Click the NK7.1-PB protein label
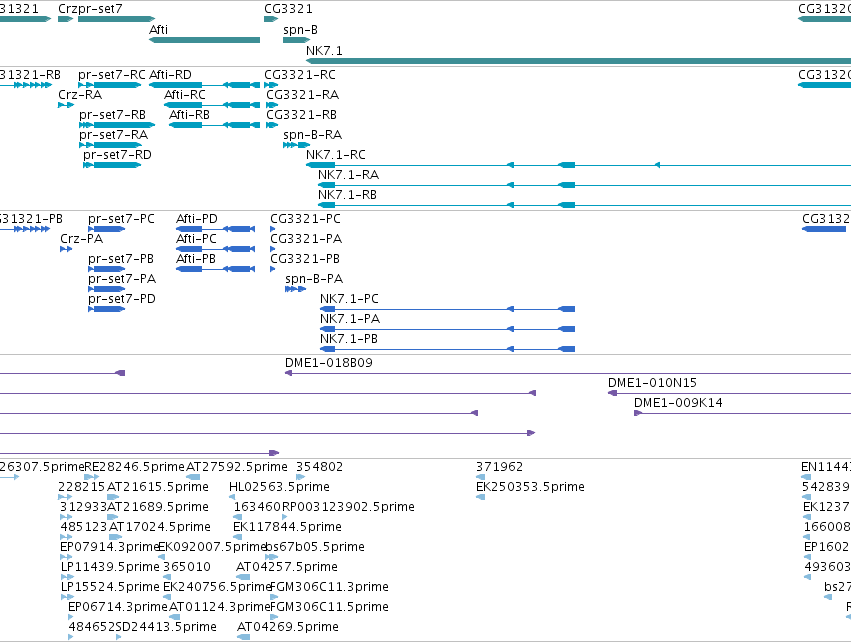The height and width of the screenshot is (642, 851). [x=349, y=339]
